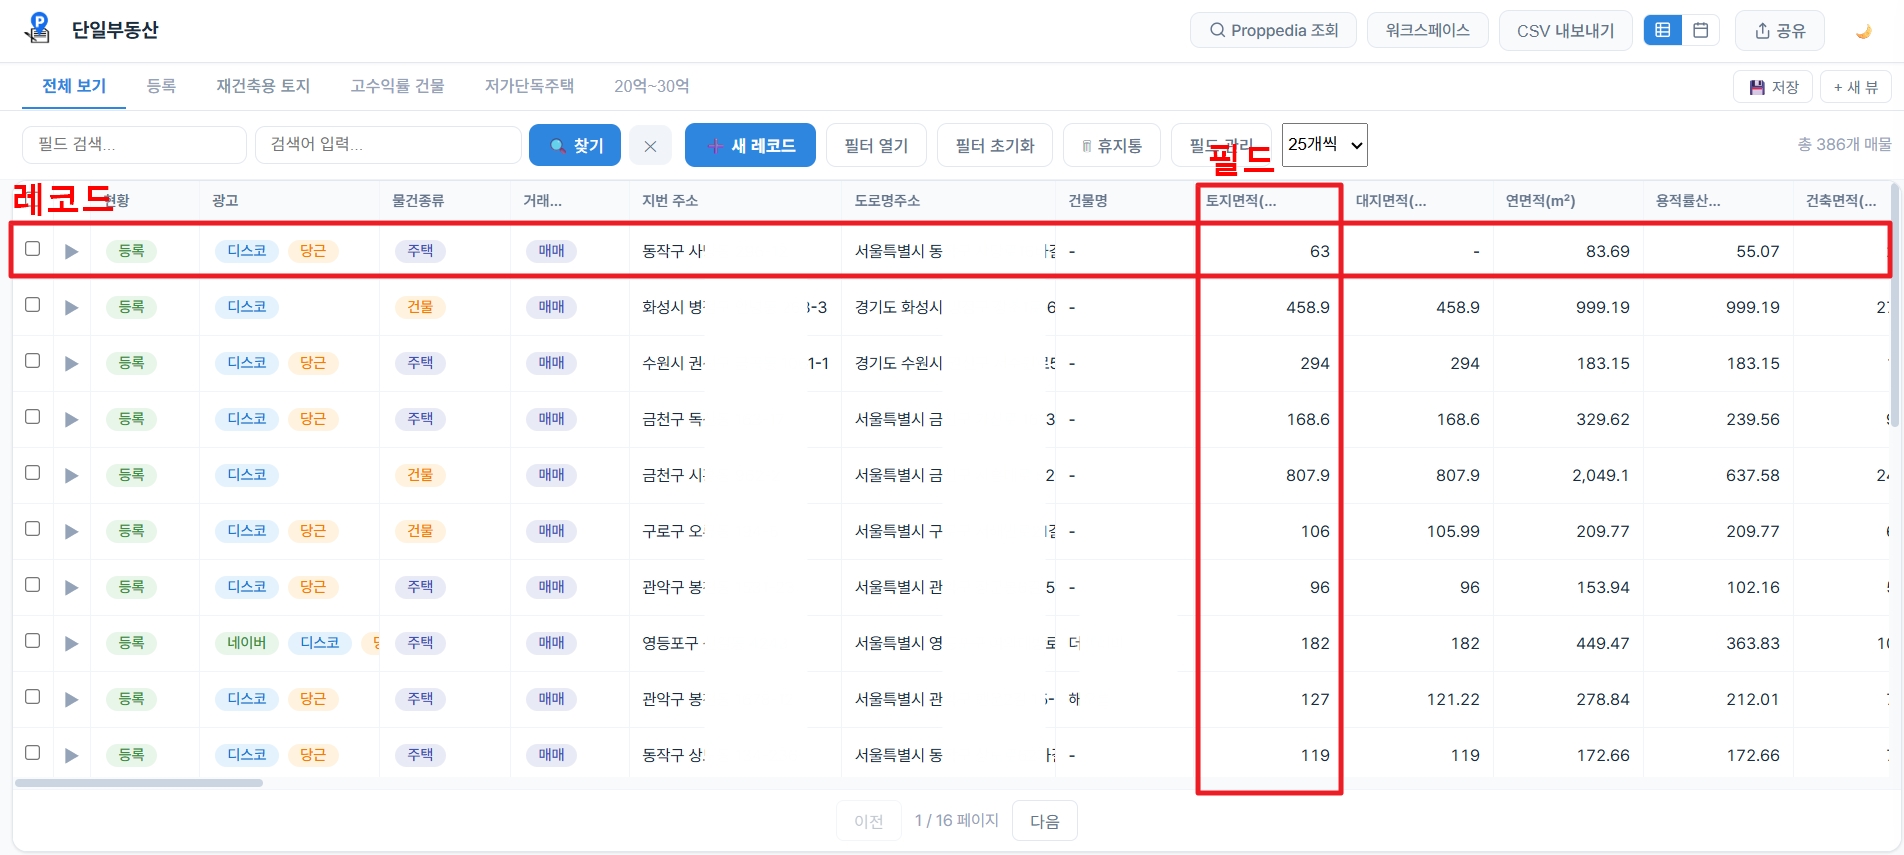Click the 단일부동산 logo icon
This screenshot has height=855, width=1904.
tap(38, 29)
